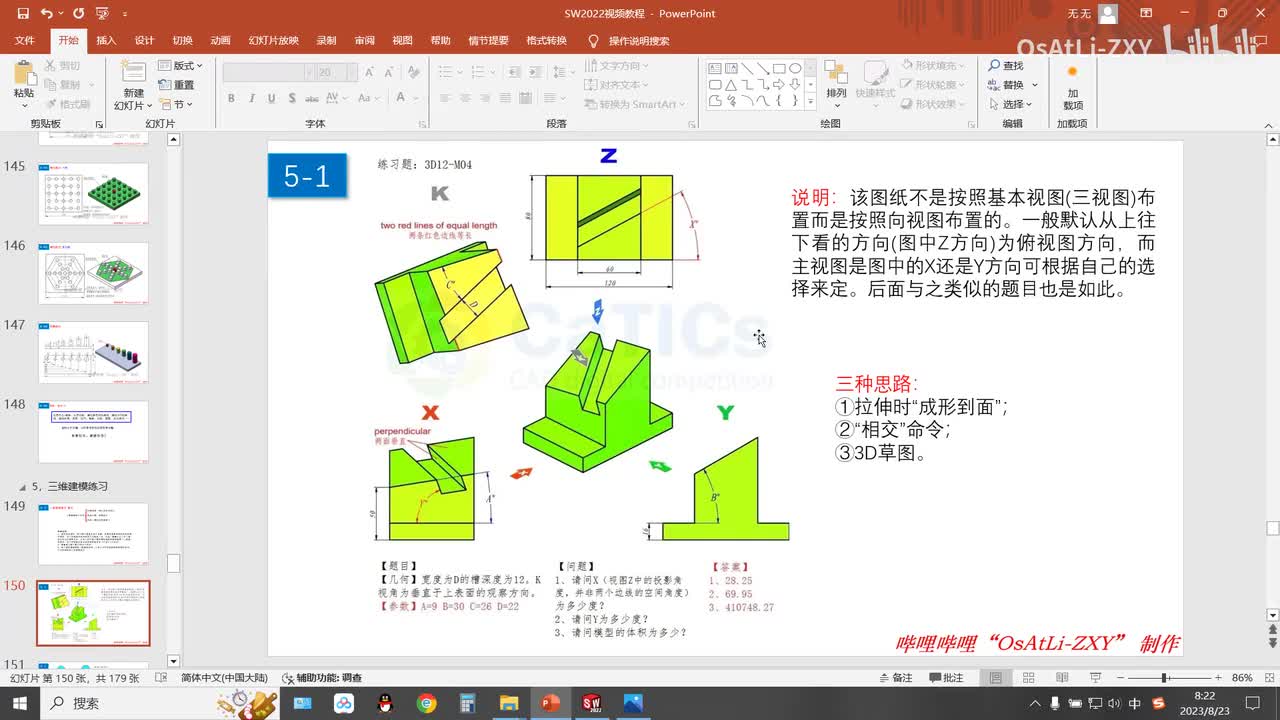The height and width of the screenshot is (720, 1280).
Task: Click the fit slide to window icon
Action: (1269, 677)
